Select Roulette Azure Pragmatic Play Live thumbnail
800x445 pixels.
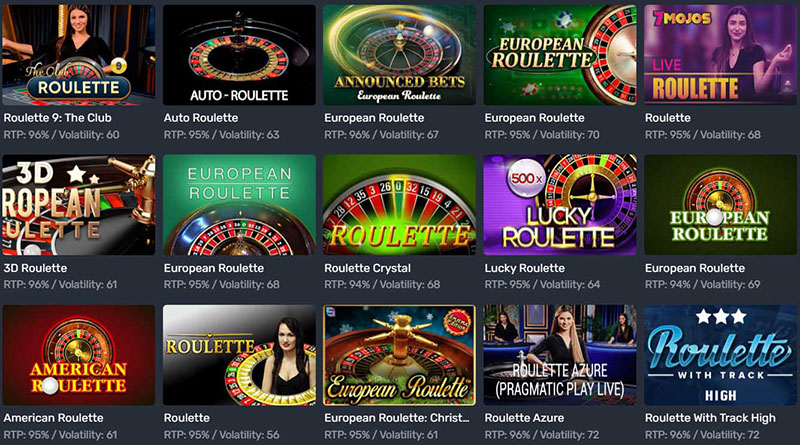tap(560, 355)
